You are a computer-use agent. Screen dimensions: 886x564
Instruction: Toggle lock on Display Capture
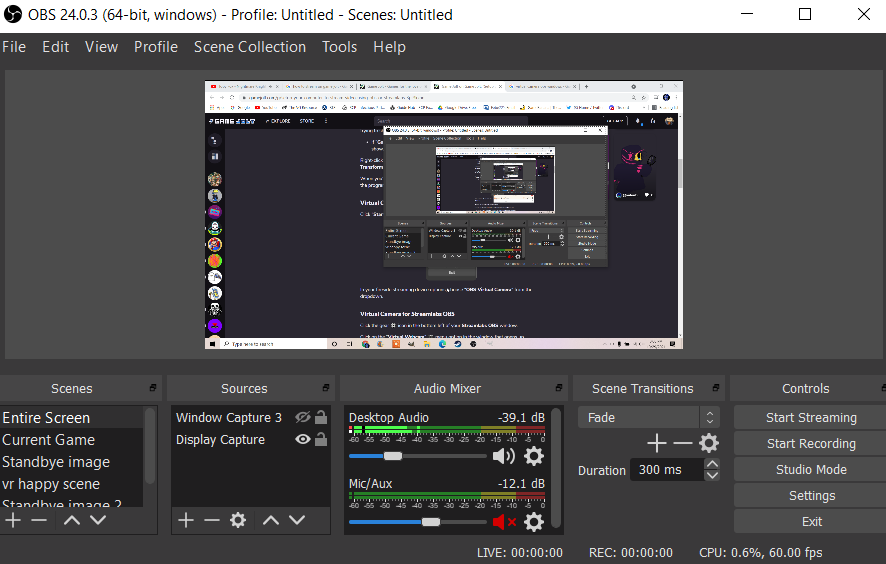coord(321,439)
